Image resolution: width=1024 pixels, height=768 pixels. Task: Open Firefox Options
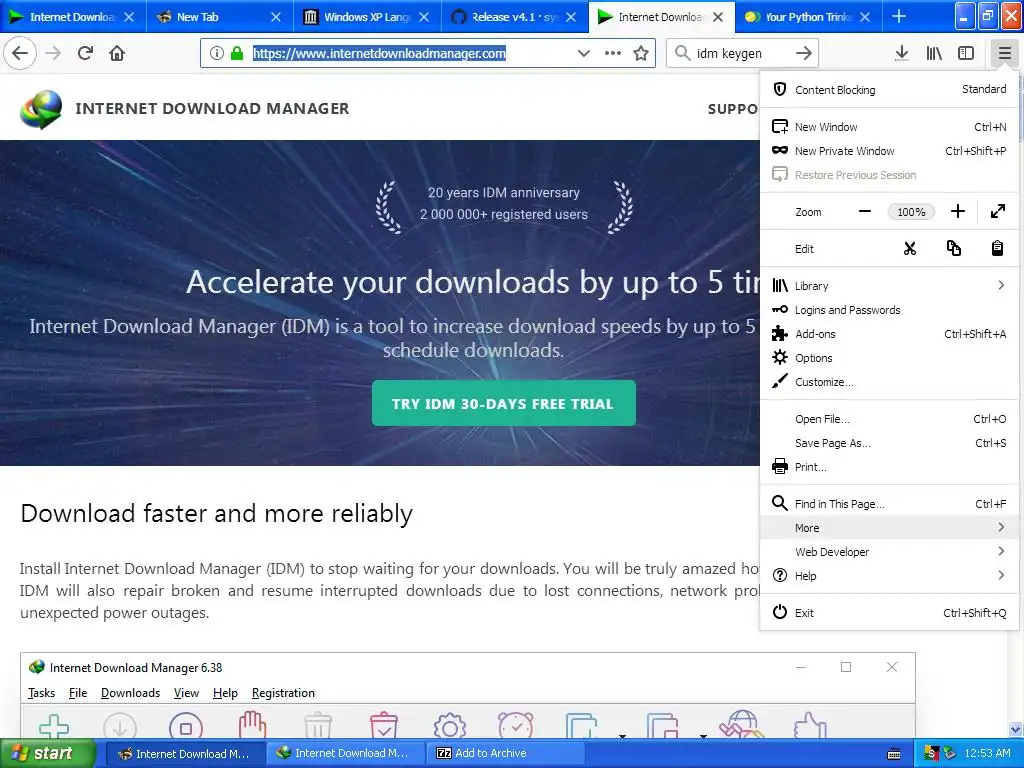coord(889,358)
